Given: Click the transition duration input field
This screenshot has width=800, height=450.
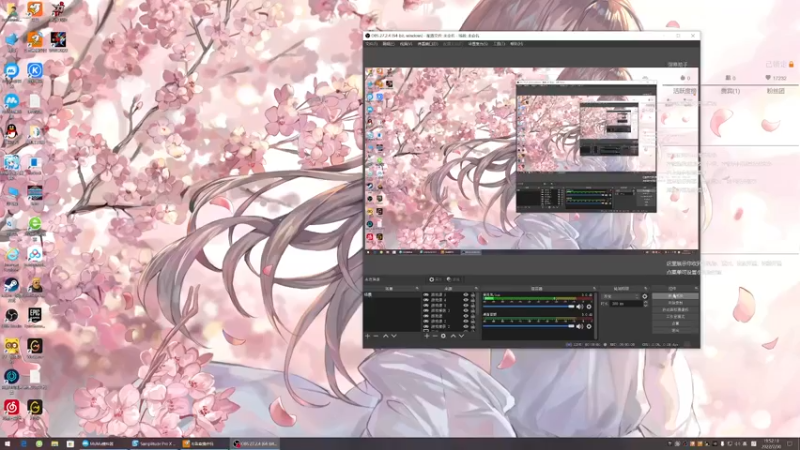Looking at the screenshot, I should (x=627, y=304).
